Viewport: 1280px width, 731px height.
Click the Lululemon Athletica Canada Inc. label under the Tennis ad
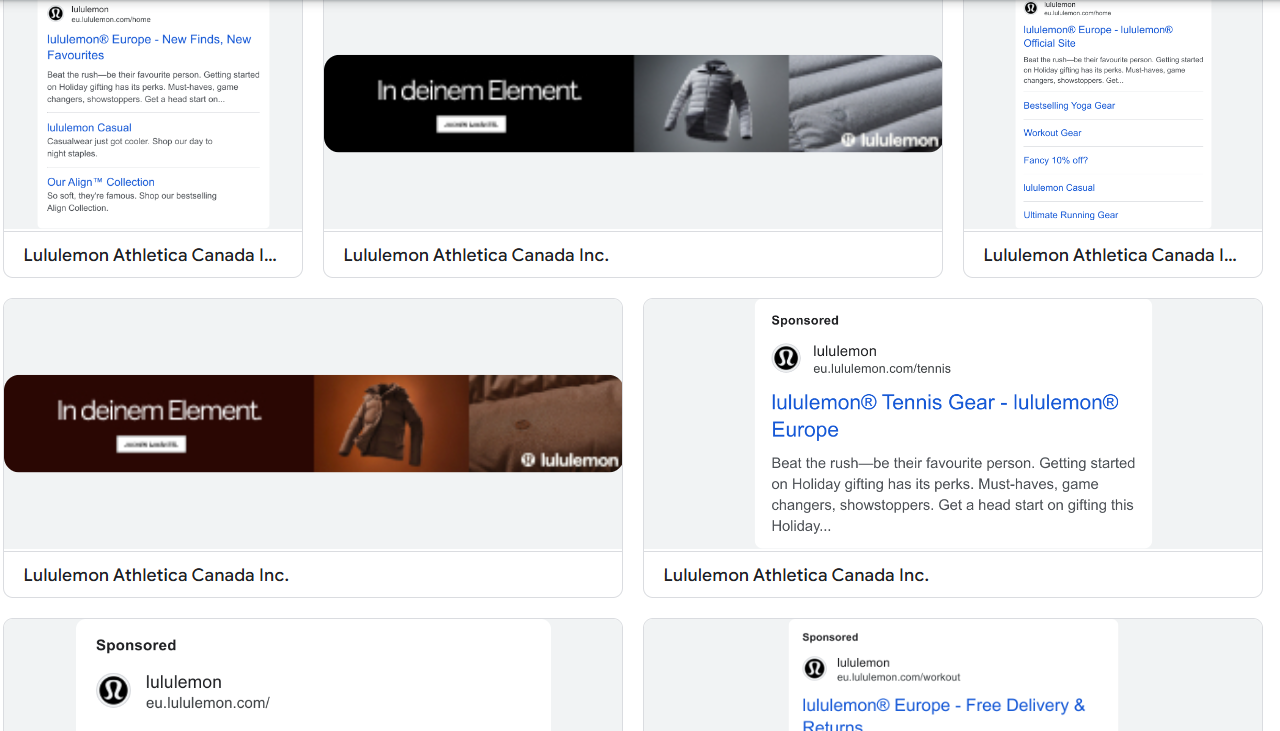796,575
